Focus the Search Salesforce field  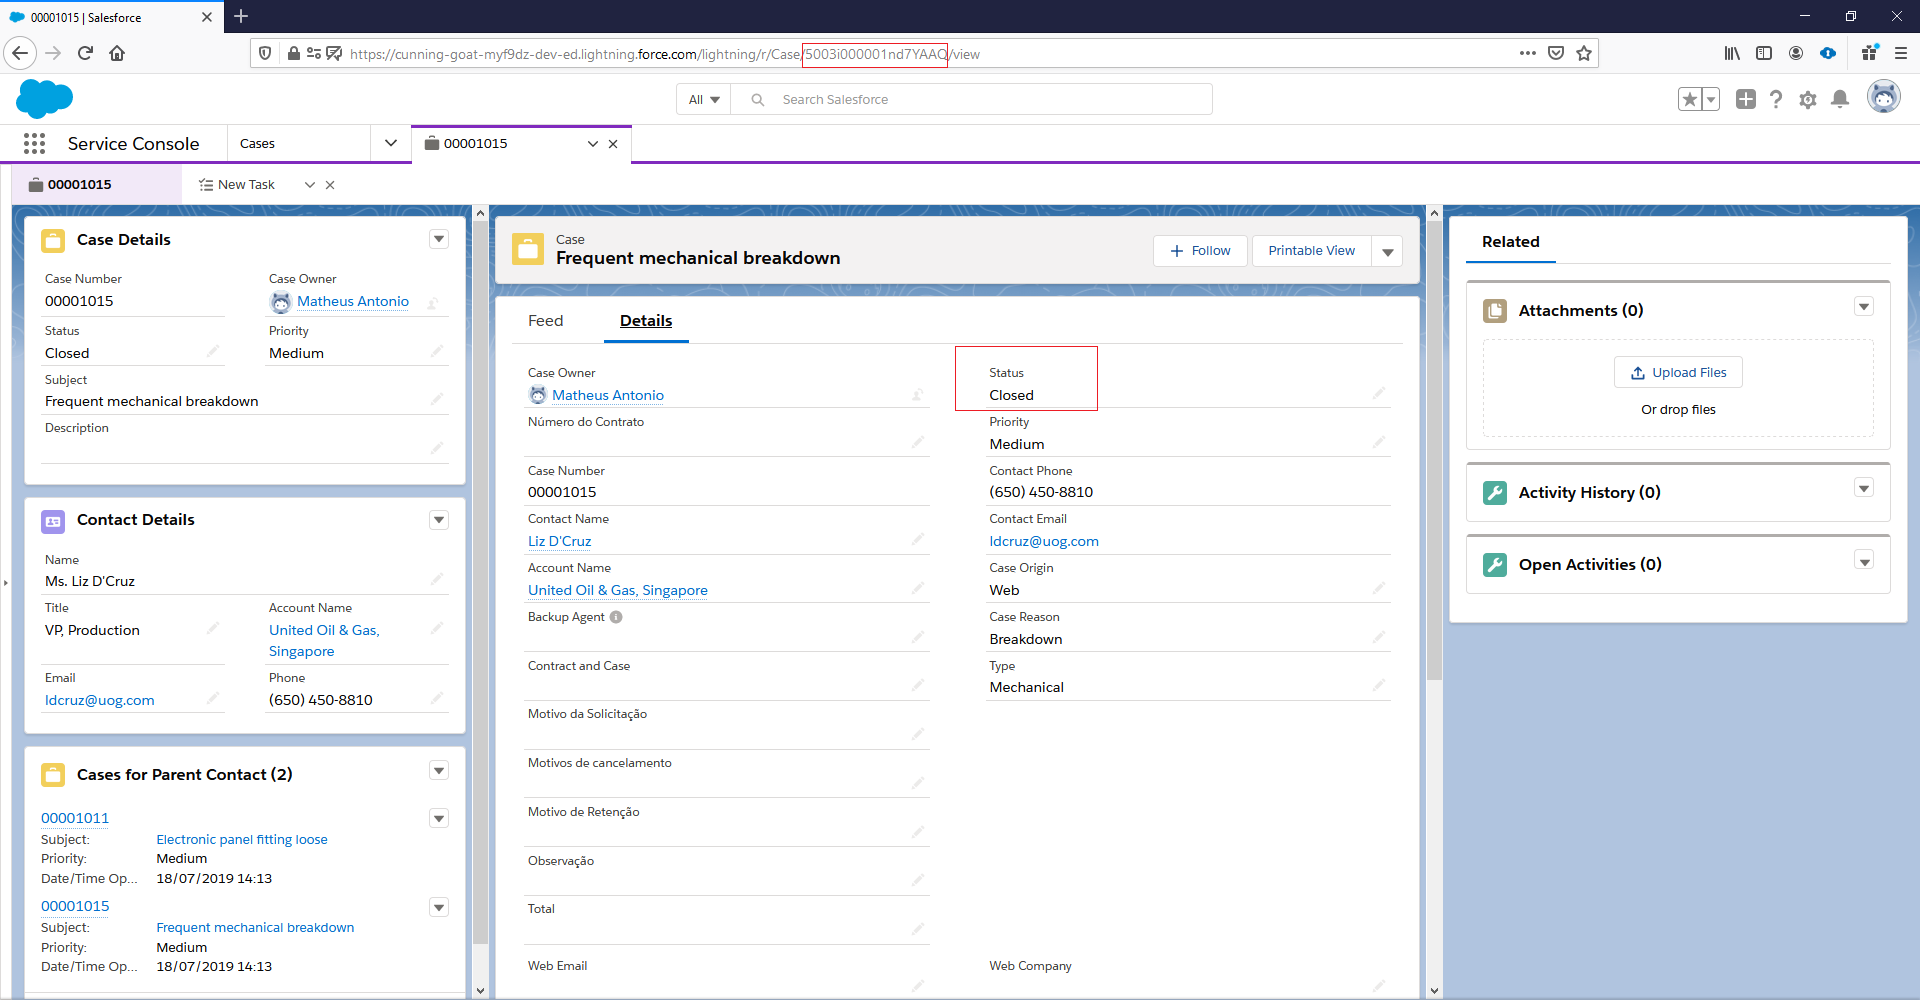click(x=971, y=99)
